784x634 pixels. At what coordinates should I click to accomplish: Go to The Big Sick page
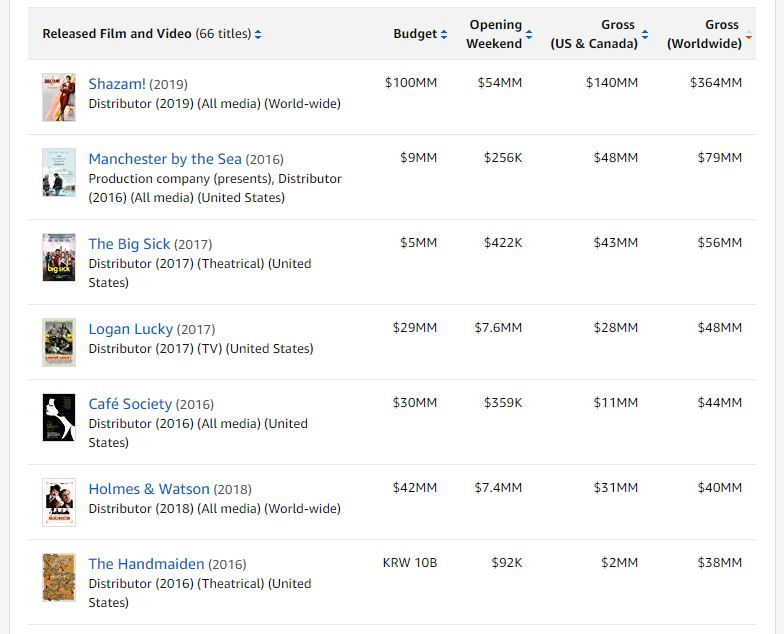click(x=129, y=244)
